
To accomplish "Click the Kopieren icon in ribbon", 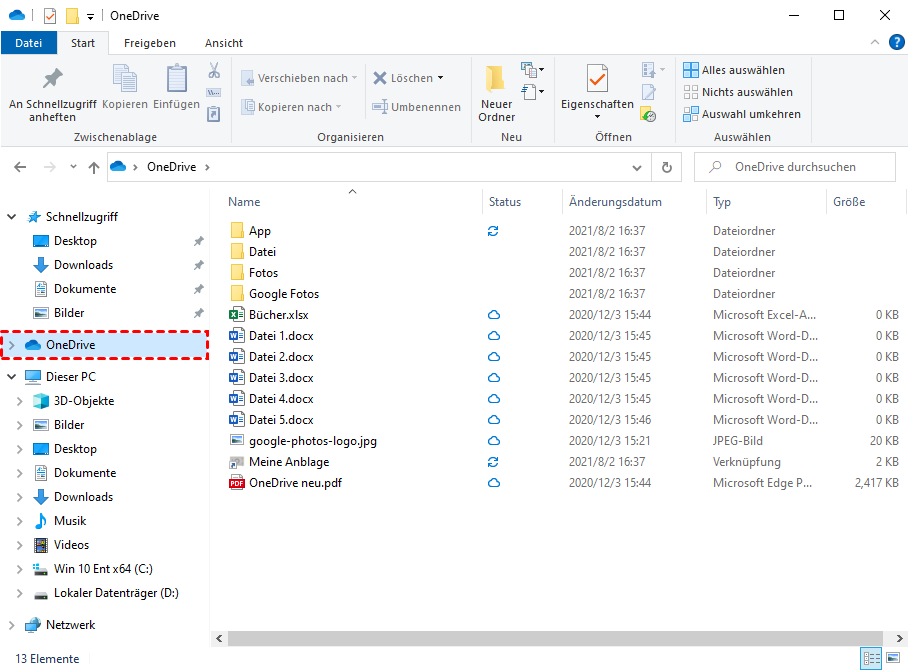I will tap(125, 79).
